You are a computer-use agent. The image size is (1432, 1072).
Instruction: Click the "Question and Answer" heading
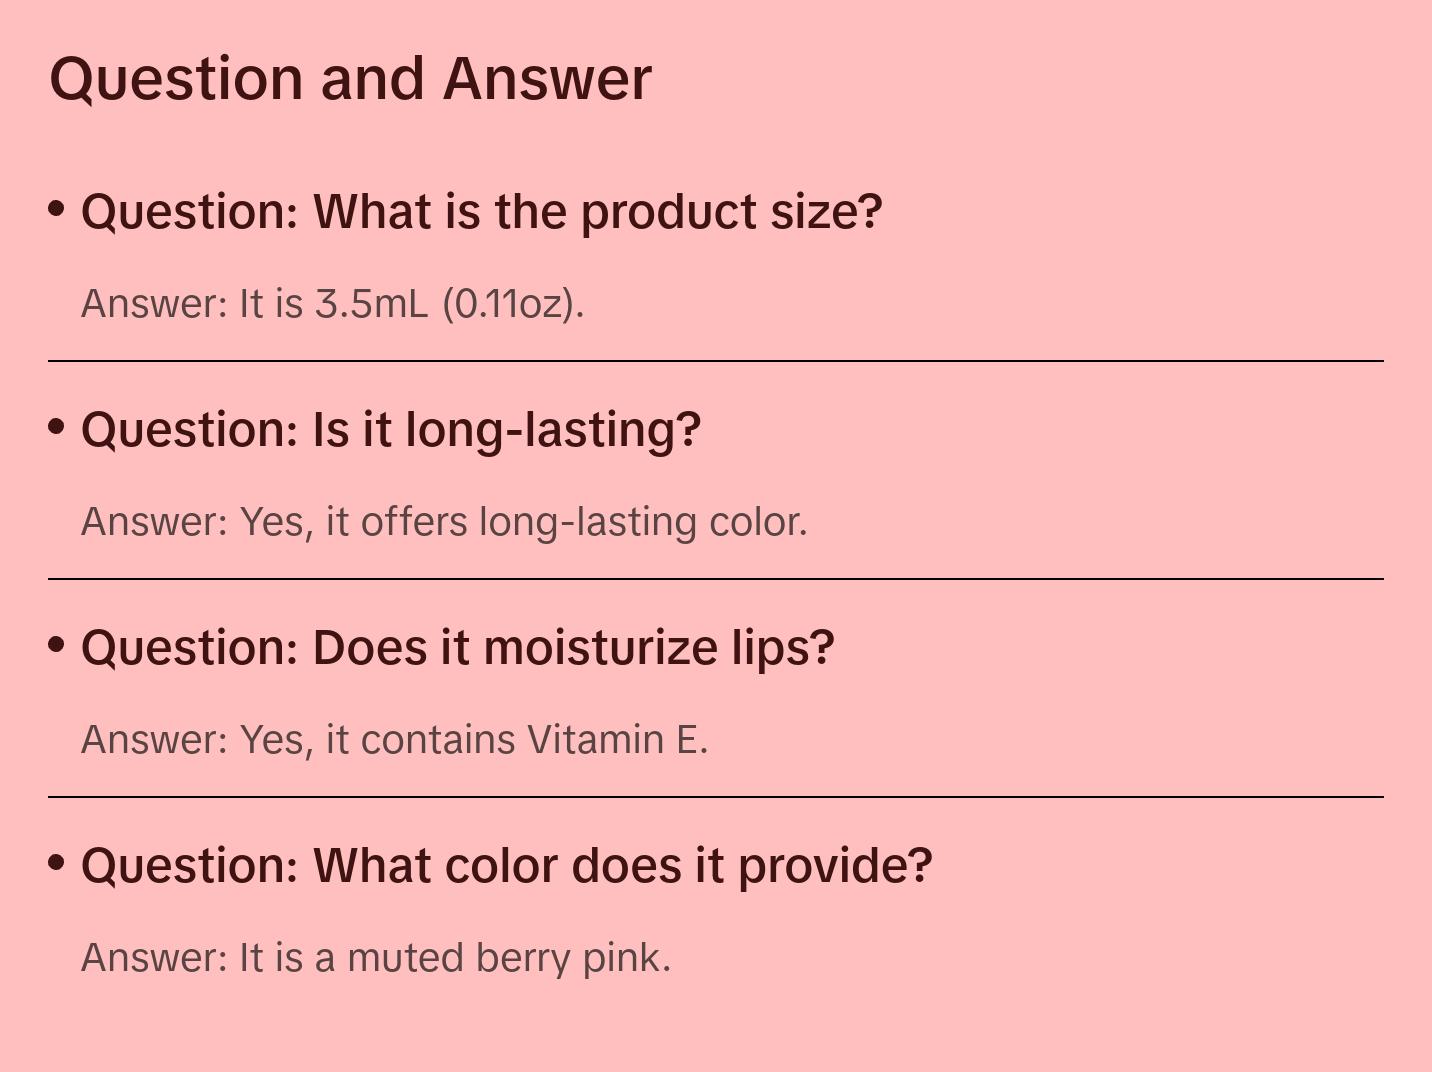(x=350, y=78)
